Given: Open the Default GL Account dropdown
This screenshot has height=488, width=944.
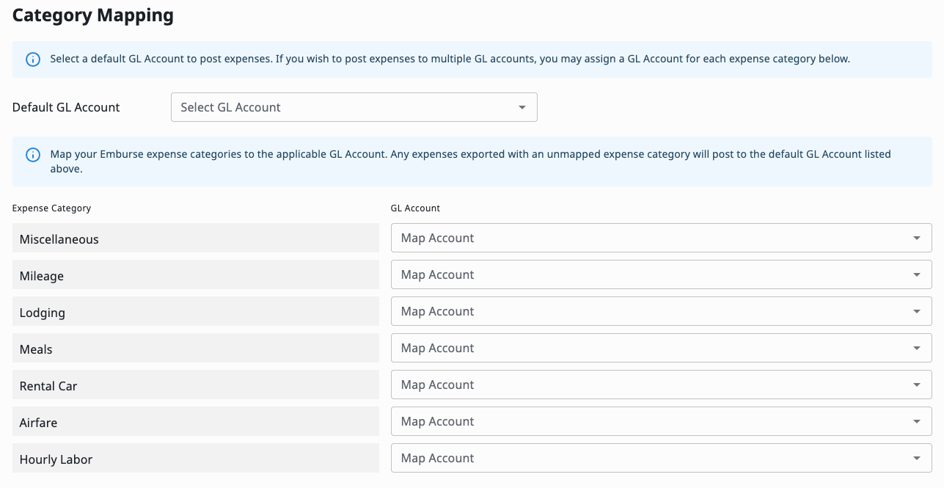Looking at the screenshot, I should click(x=354, y=107).
